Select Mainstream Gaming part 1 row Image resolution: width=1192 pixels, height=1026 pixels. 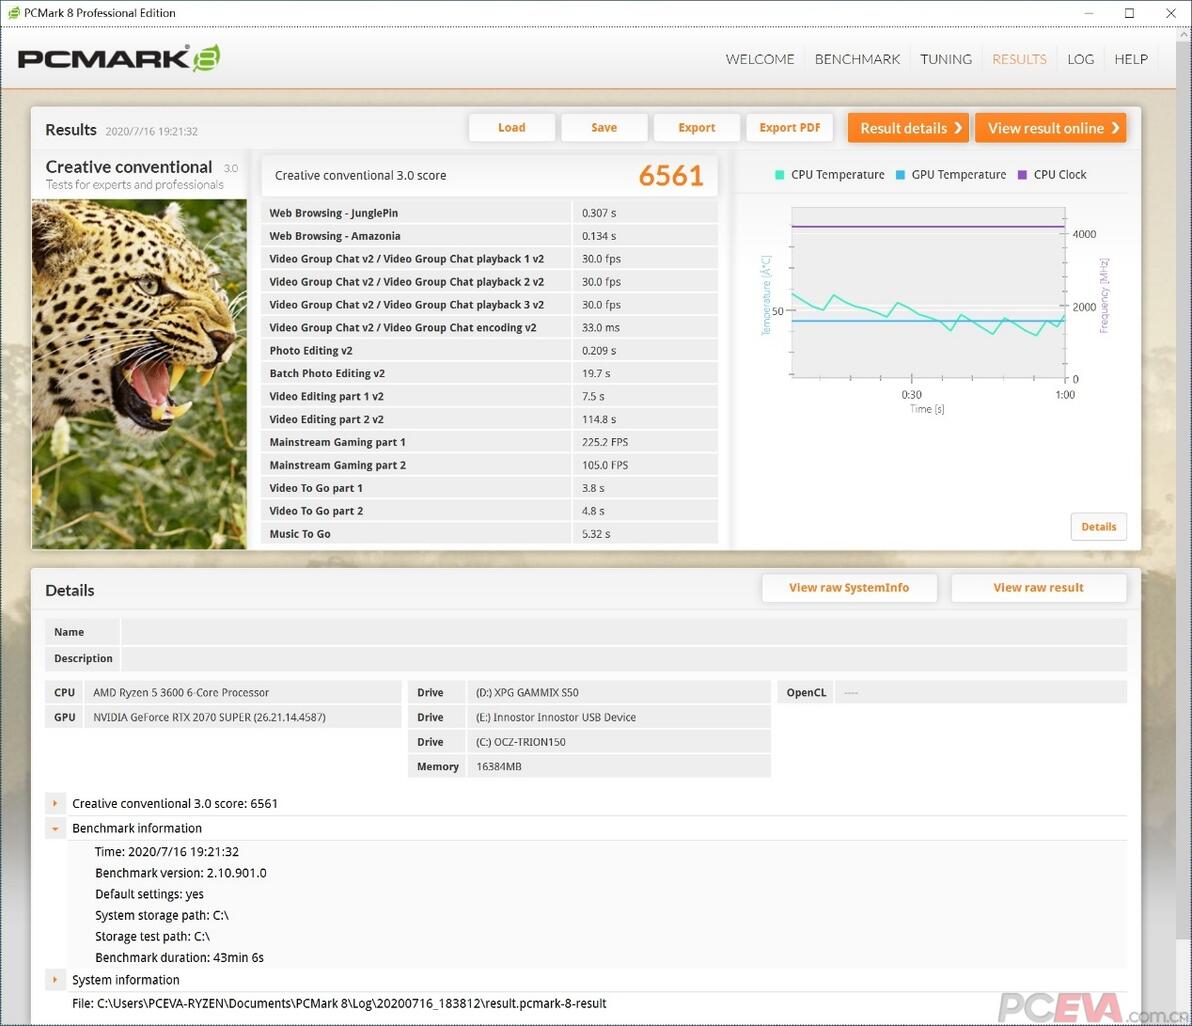click(490, 442)
